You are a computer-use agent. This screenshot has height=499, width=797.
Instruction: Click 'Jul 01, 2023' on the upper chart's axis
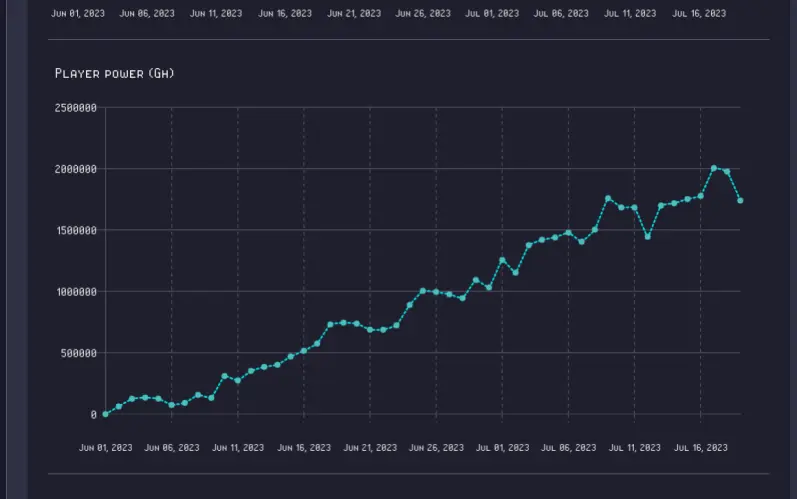pyautogui.click(x=492, y=13)
